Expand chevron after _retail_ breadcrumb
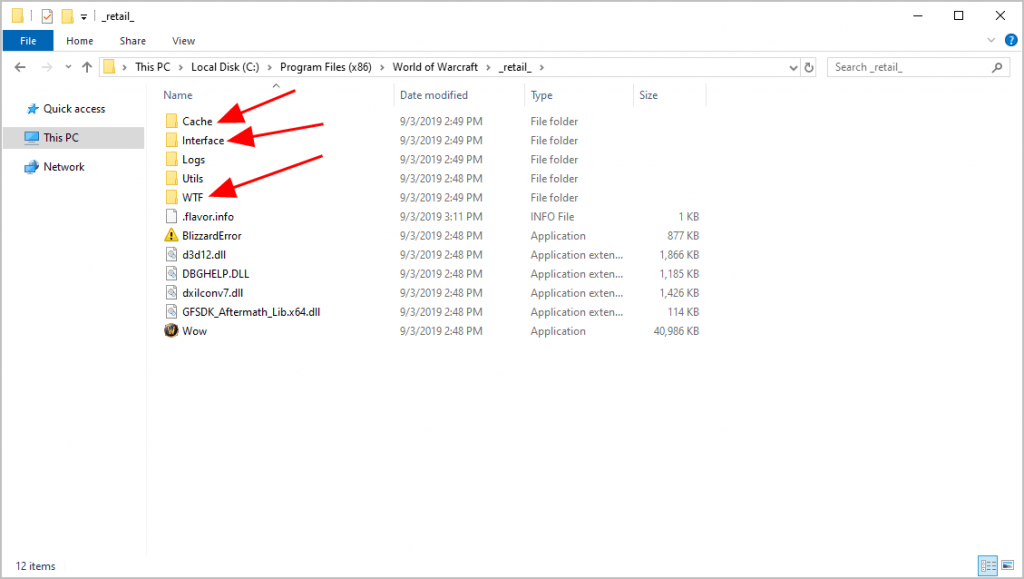1024x579 pixels. (x=541, y=67)
